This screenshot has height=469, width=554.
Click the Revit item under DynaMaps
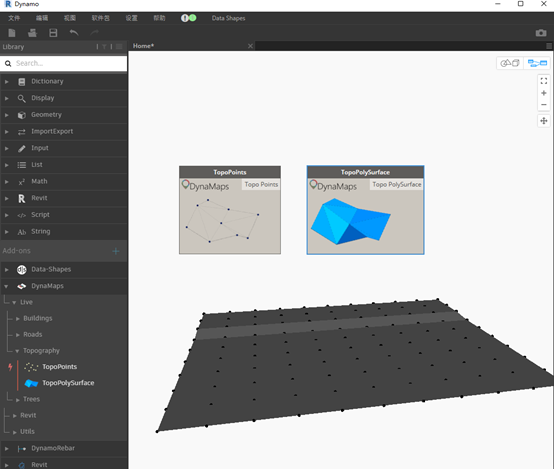(x=28, y=416)
